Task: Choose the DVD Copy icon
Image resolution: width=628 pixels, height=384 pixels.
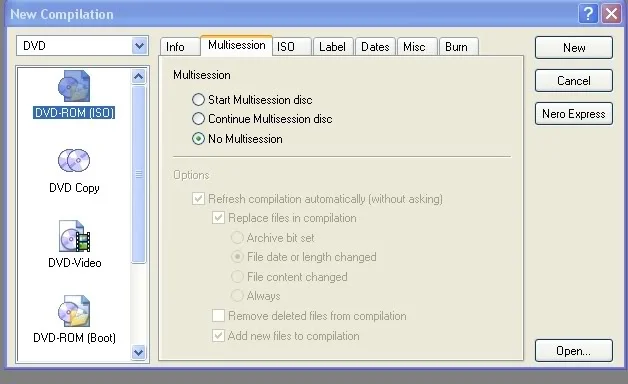Action: [x=74, y=160]
